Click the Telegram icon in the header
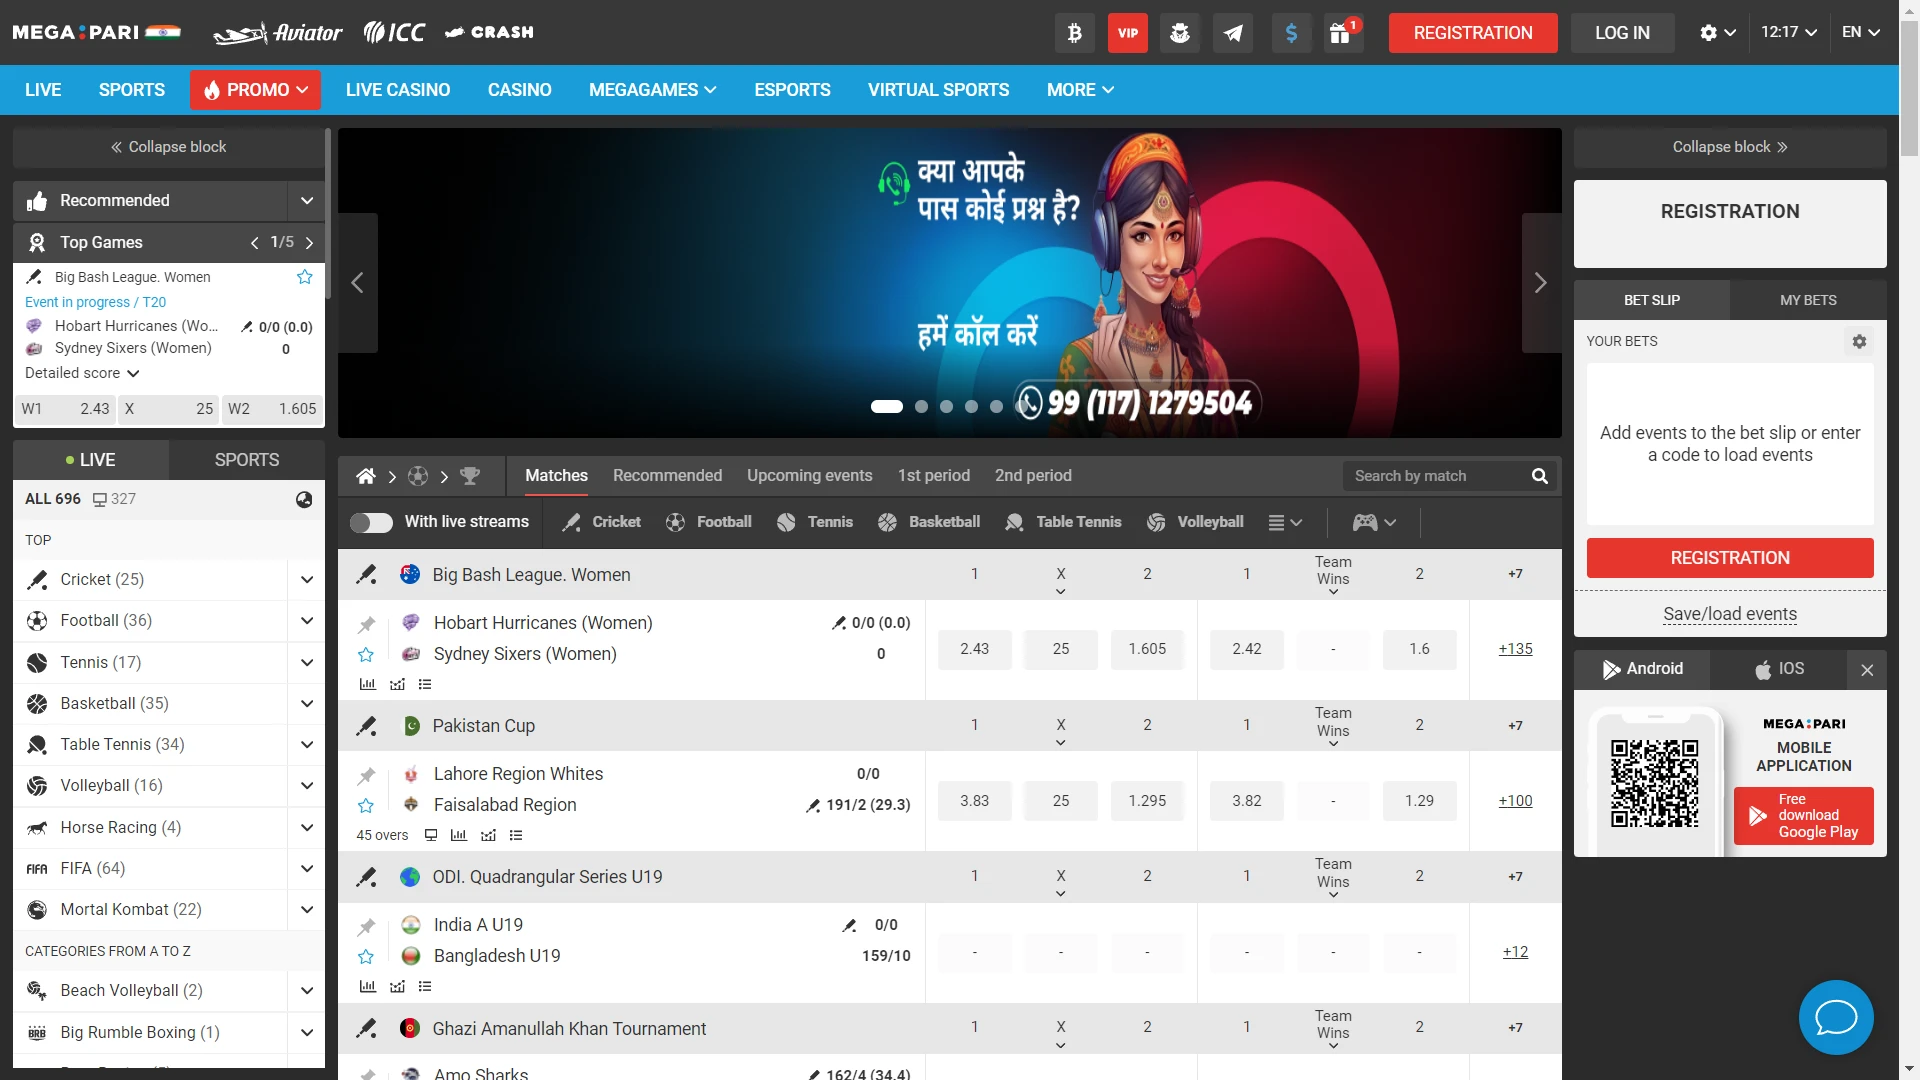Viewport: 1920px width, 1080px height. tap(1233, 33)
